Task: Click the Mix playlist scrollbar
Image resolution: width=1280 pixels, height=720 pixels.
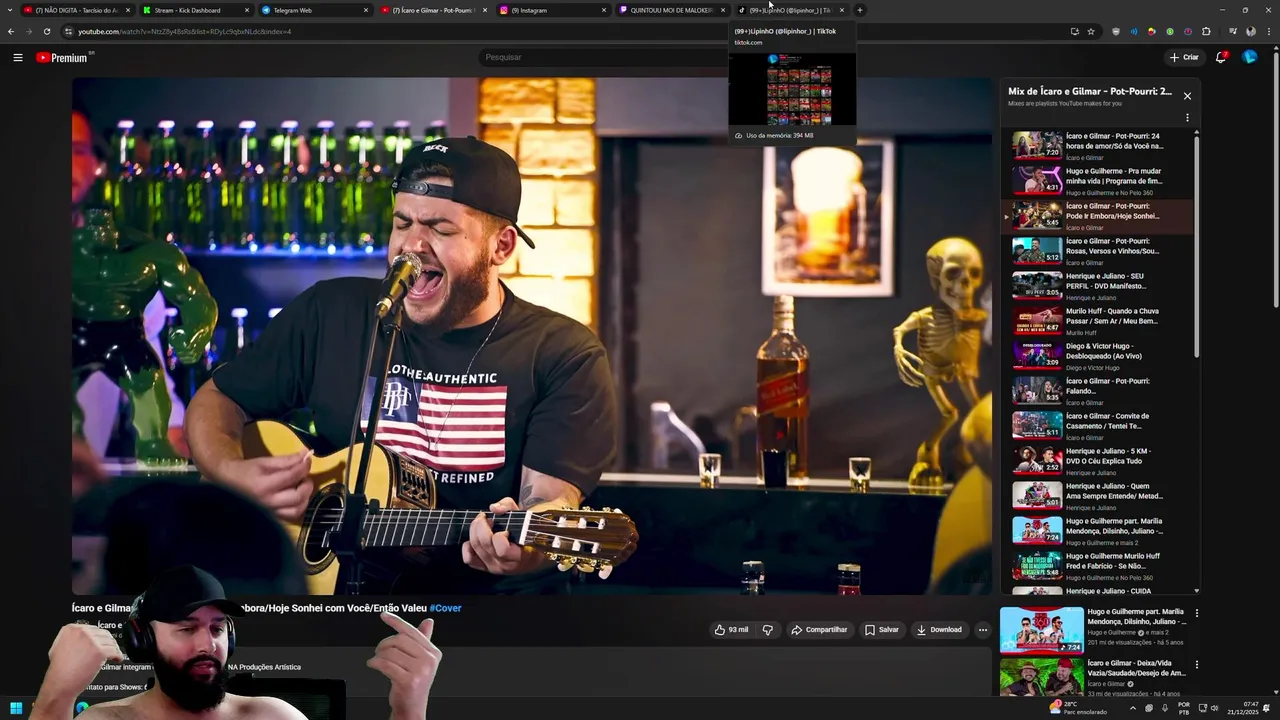Action: [x=1197, y=245]
